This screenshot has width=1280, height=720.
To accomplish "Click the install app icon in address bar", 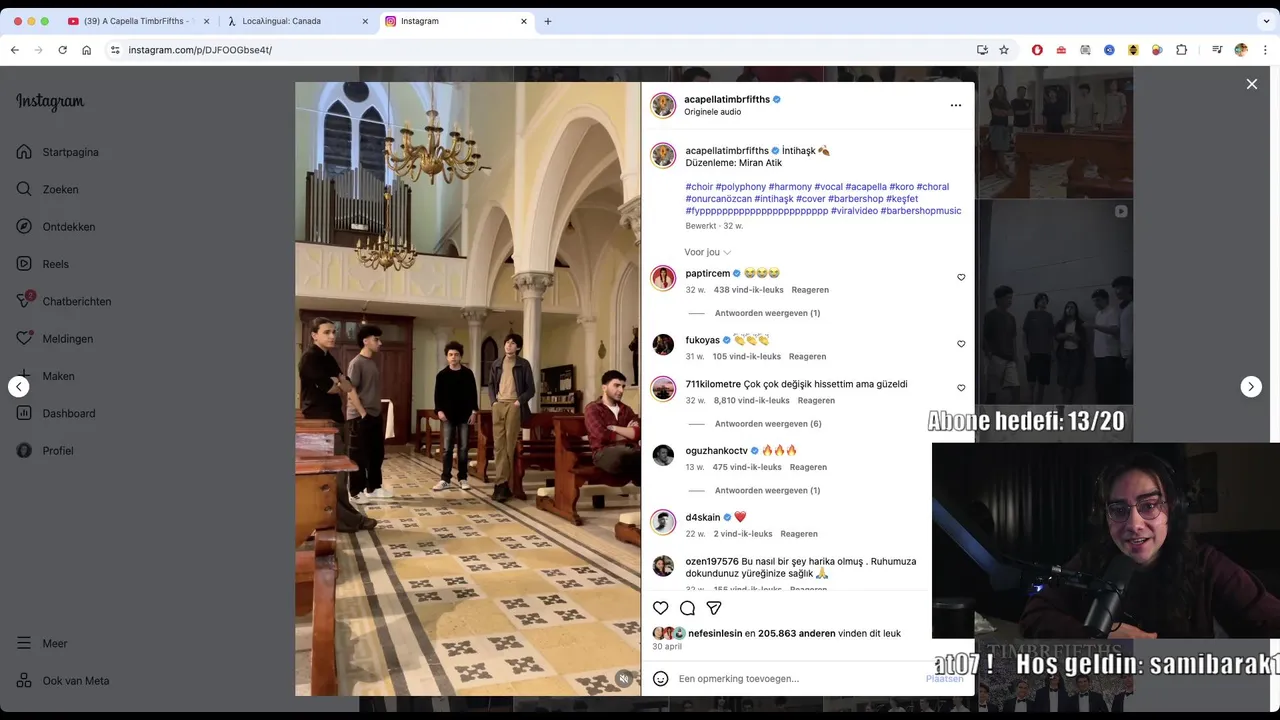I will tap(982, 50).
